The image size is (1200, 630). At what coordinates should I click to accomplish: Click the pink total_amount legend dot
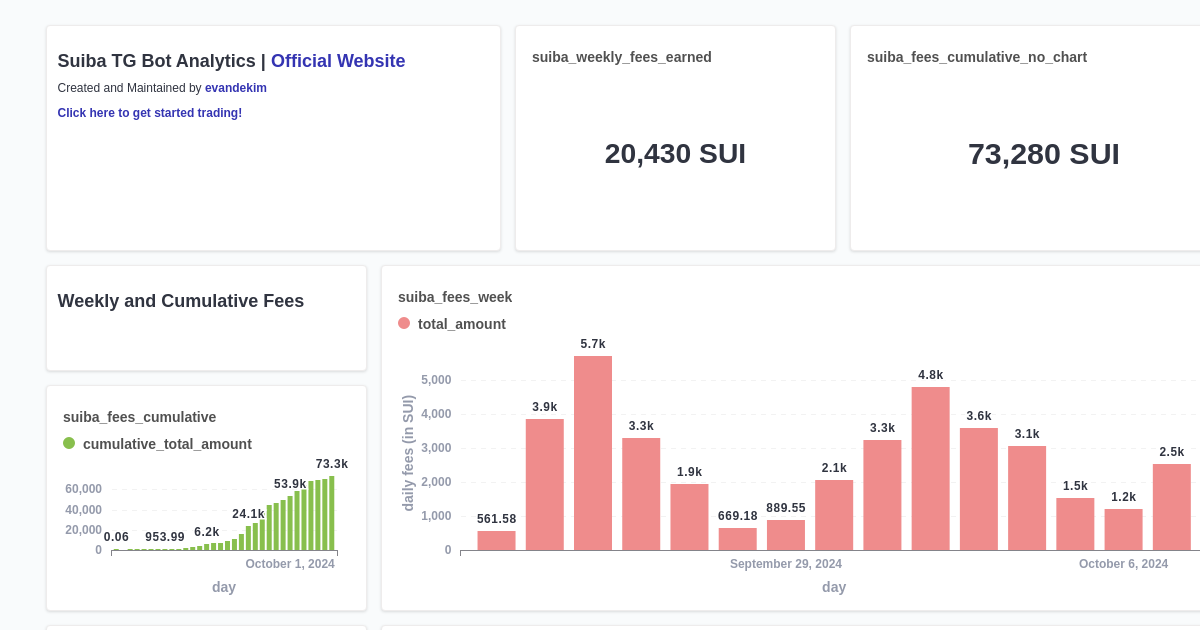404,323
